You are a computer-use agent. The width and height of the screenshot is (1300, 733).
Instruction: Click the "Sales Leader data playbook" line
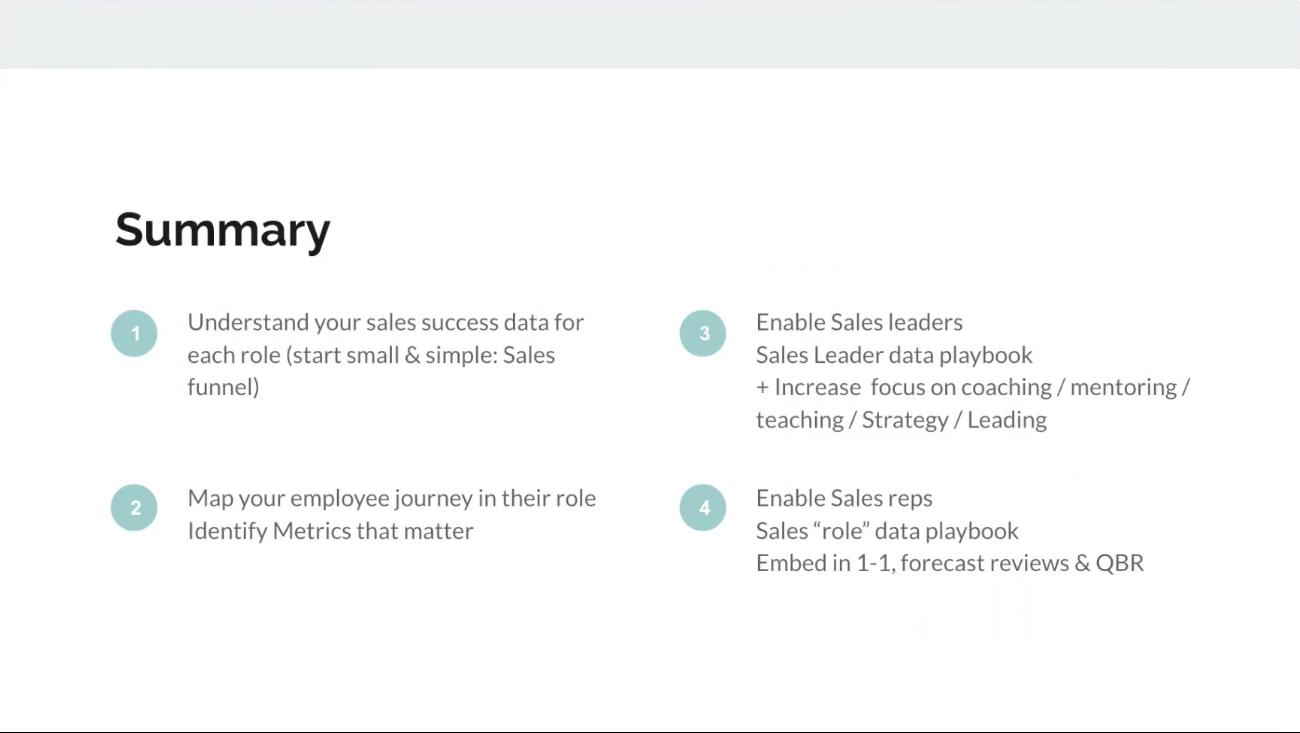[x=894, y=355]
